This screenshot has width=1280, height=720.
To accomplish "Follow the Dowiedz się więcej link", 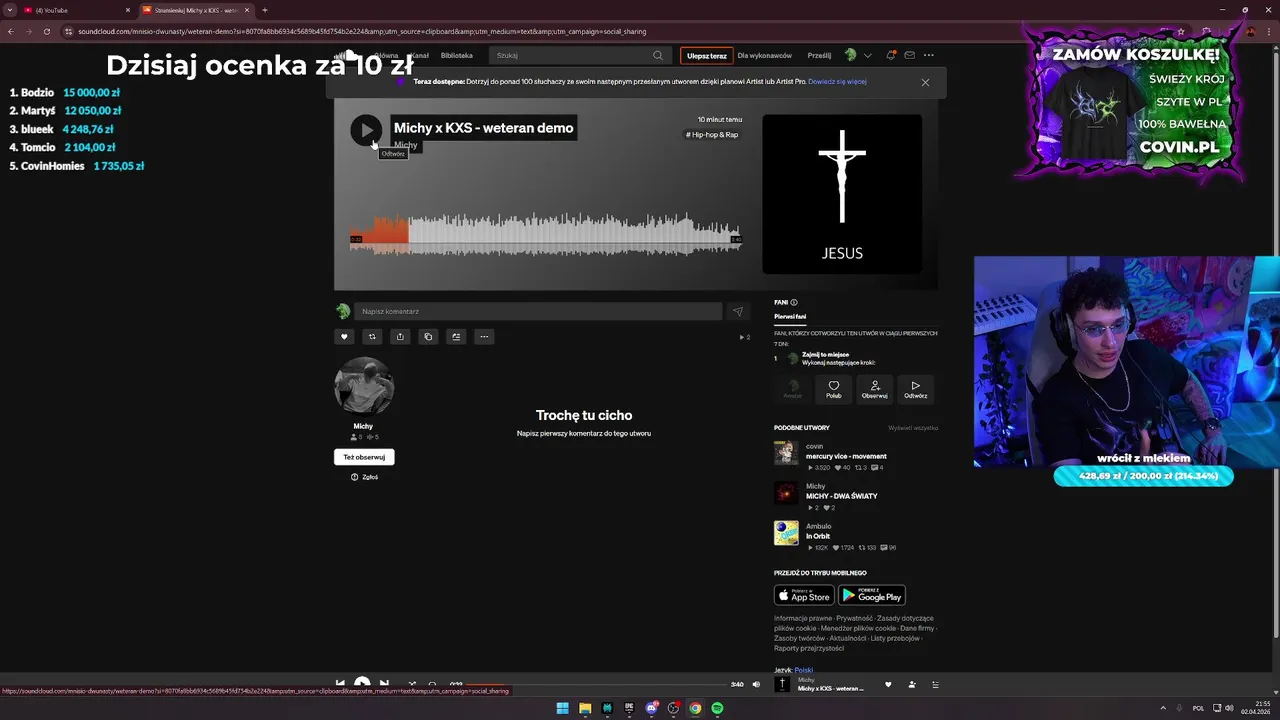I will click(837, 81).
